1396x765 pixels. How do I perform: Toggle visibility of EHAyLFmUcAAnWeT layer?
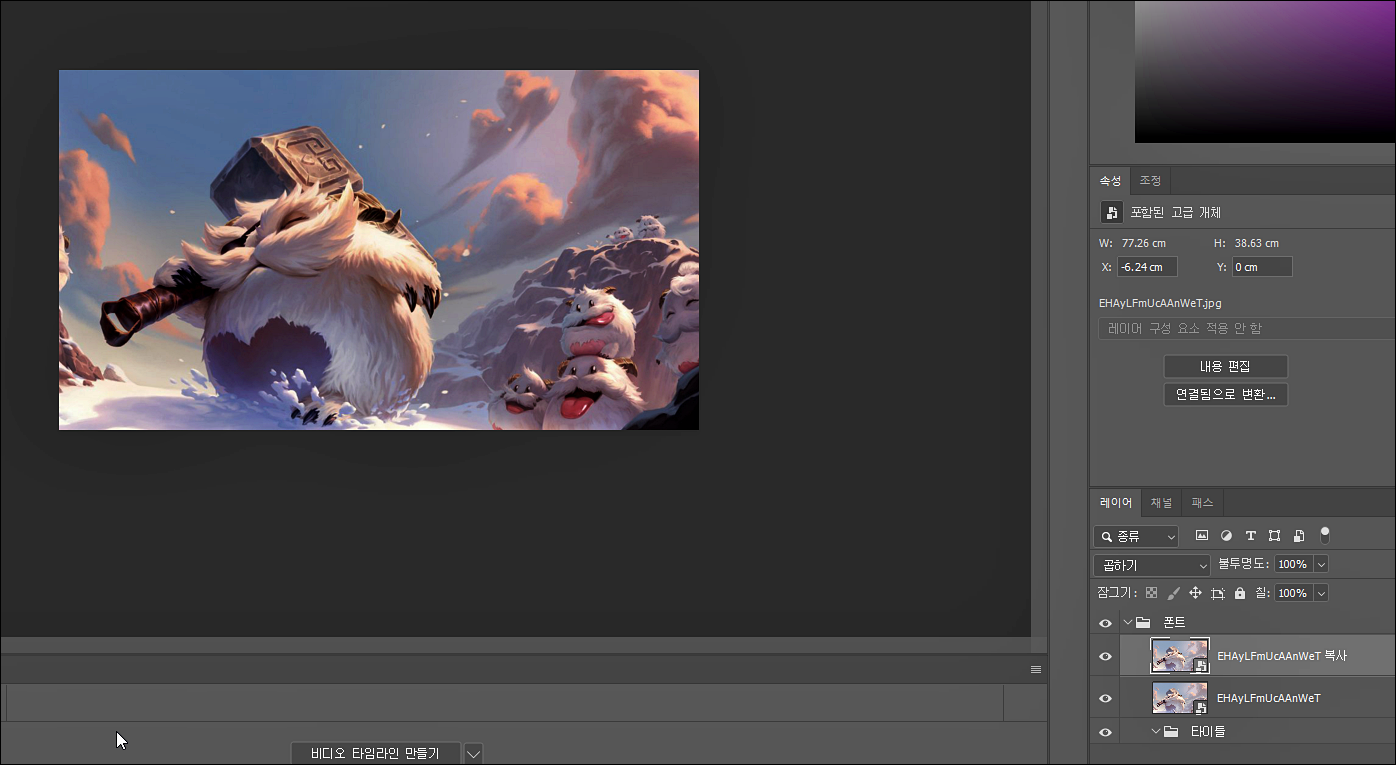[1105, 698]
